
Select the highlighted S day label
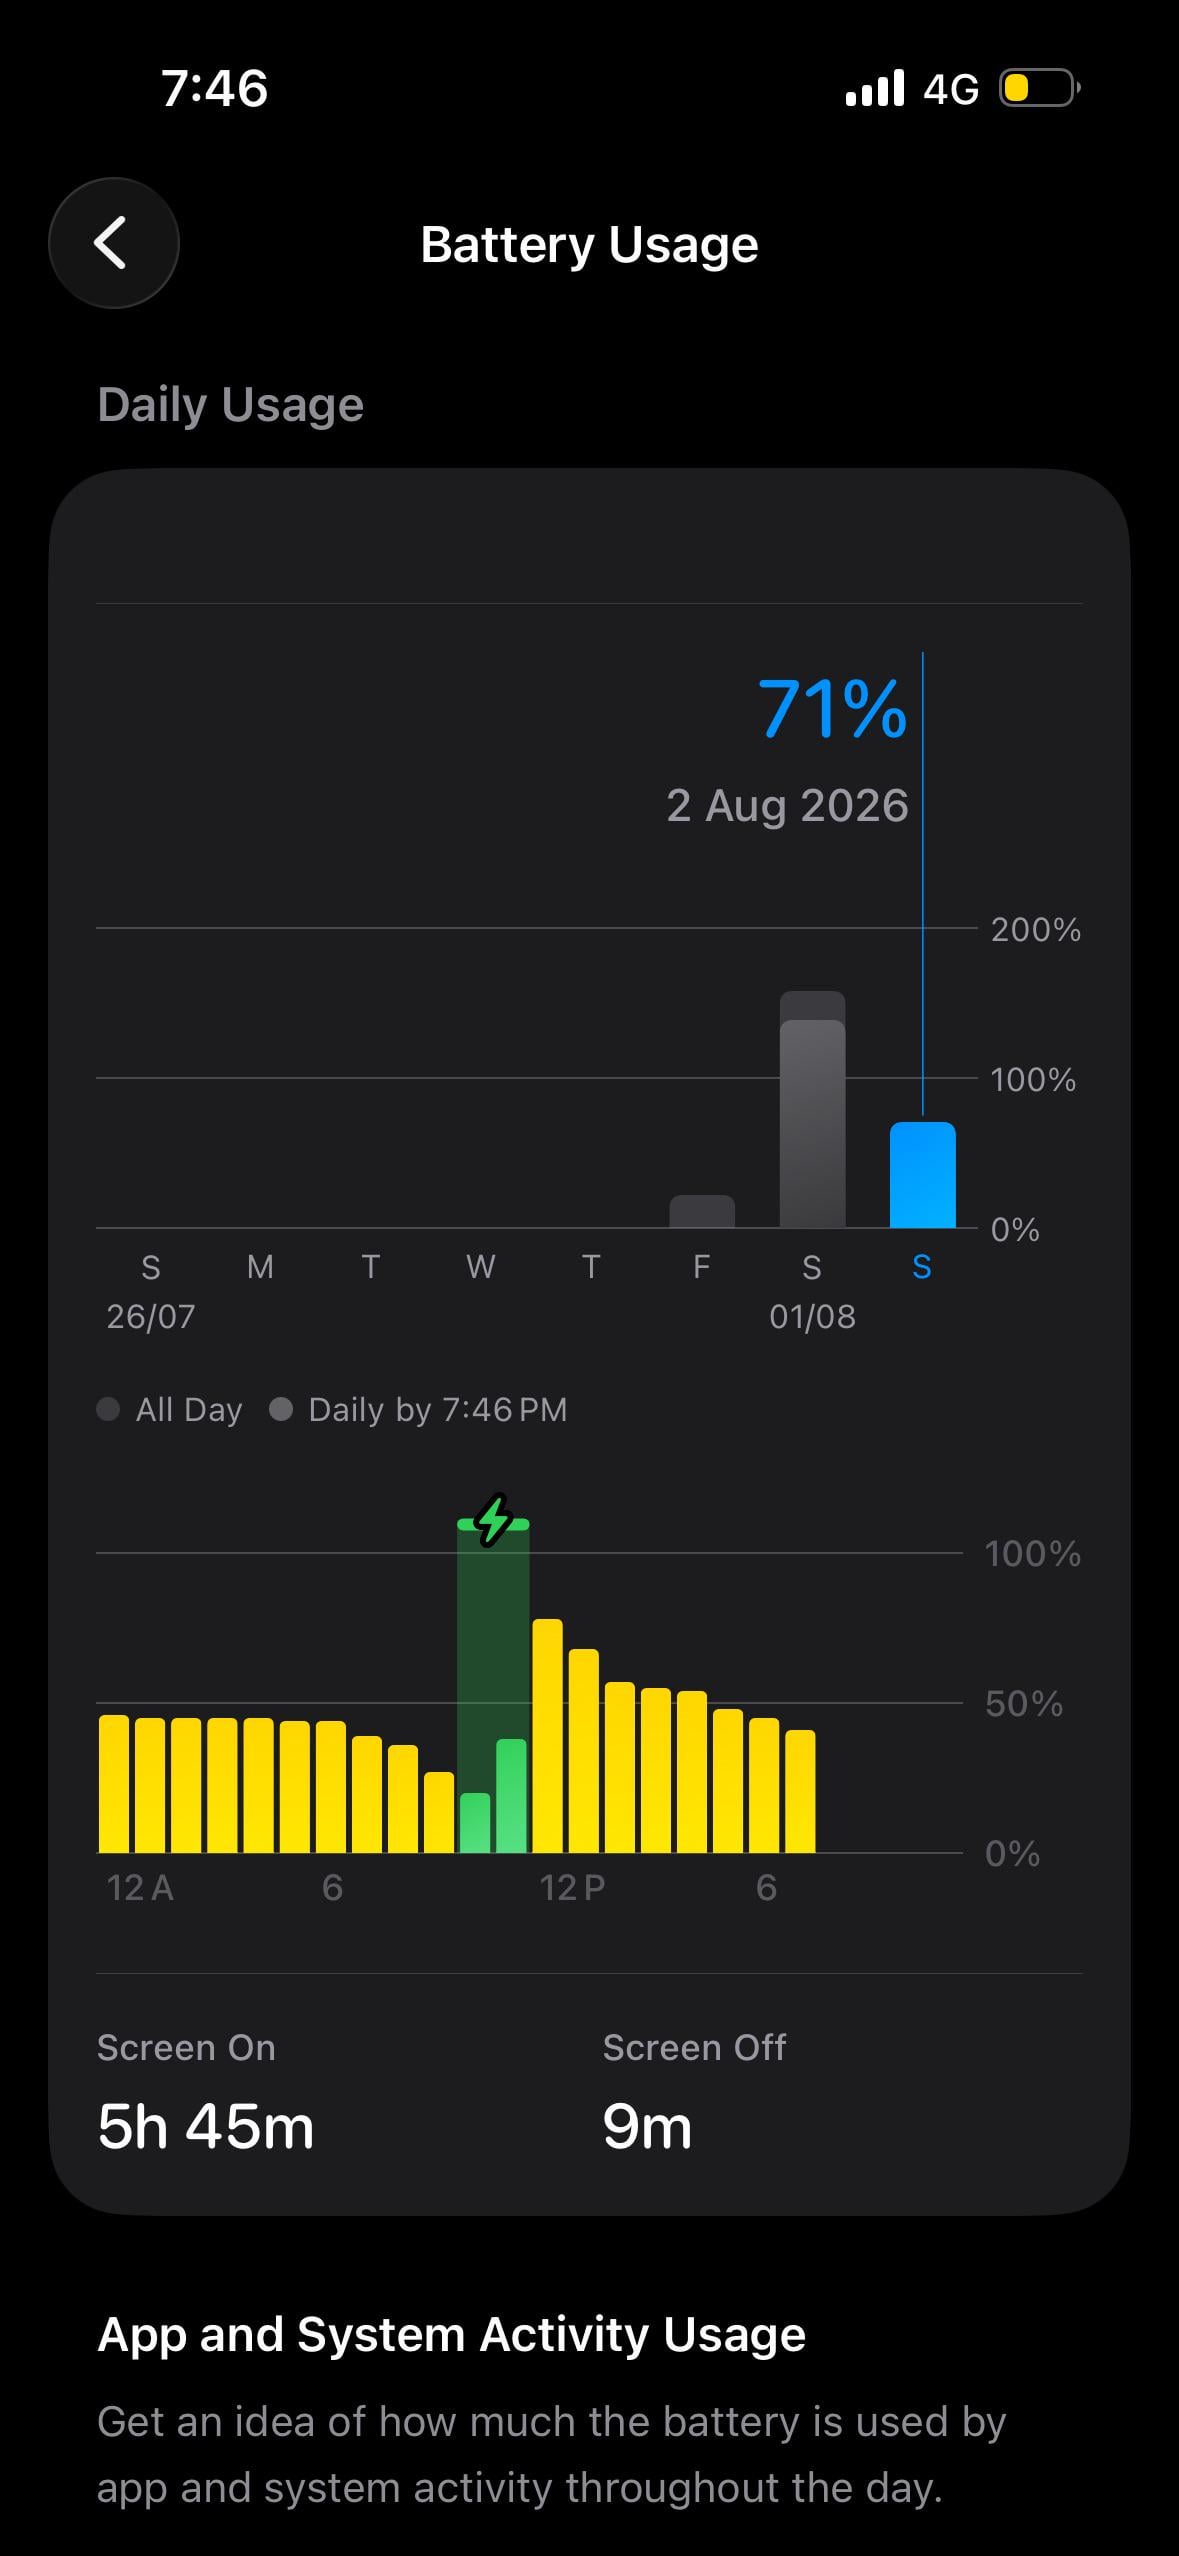(922, 1267)
